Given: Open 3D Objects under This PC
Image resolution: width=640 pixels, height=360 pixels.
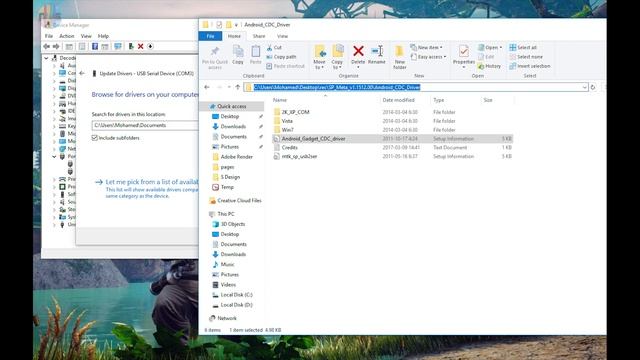Looking at the screenshot, I should tap(233, 224).
